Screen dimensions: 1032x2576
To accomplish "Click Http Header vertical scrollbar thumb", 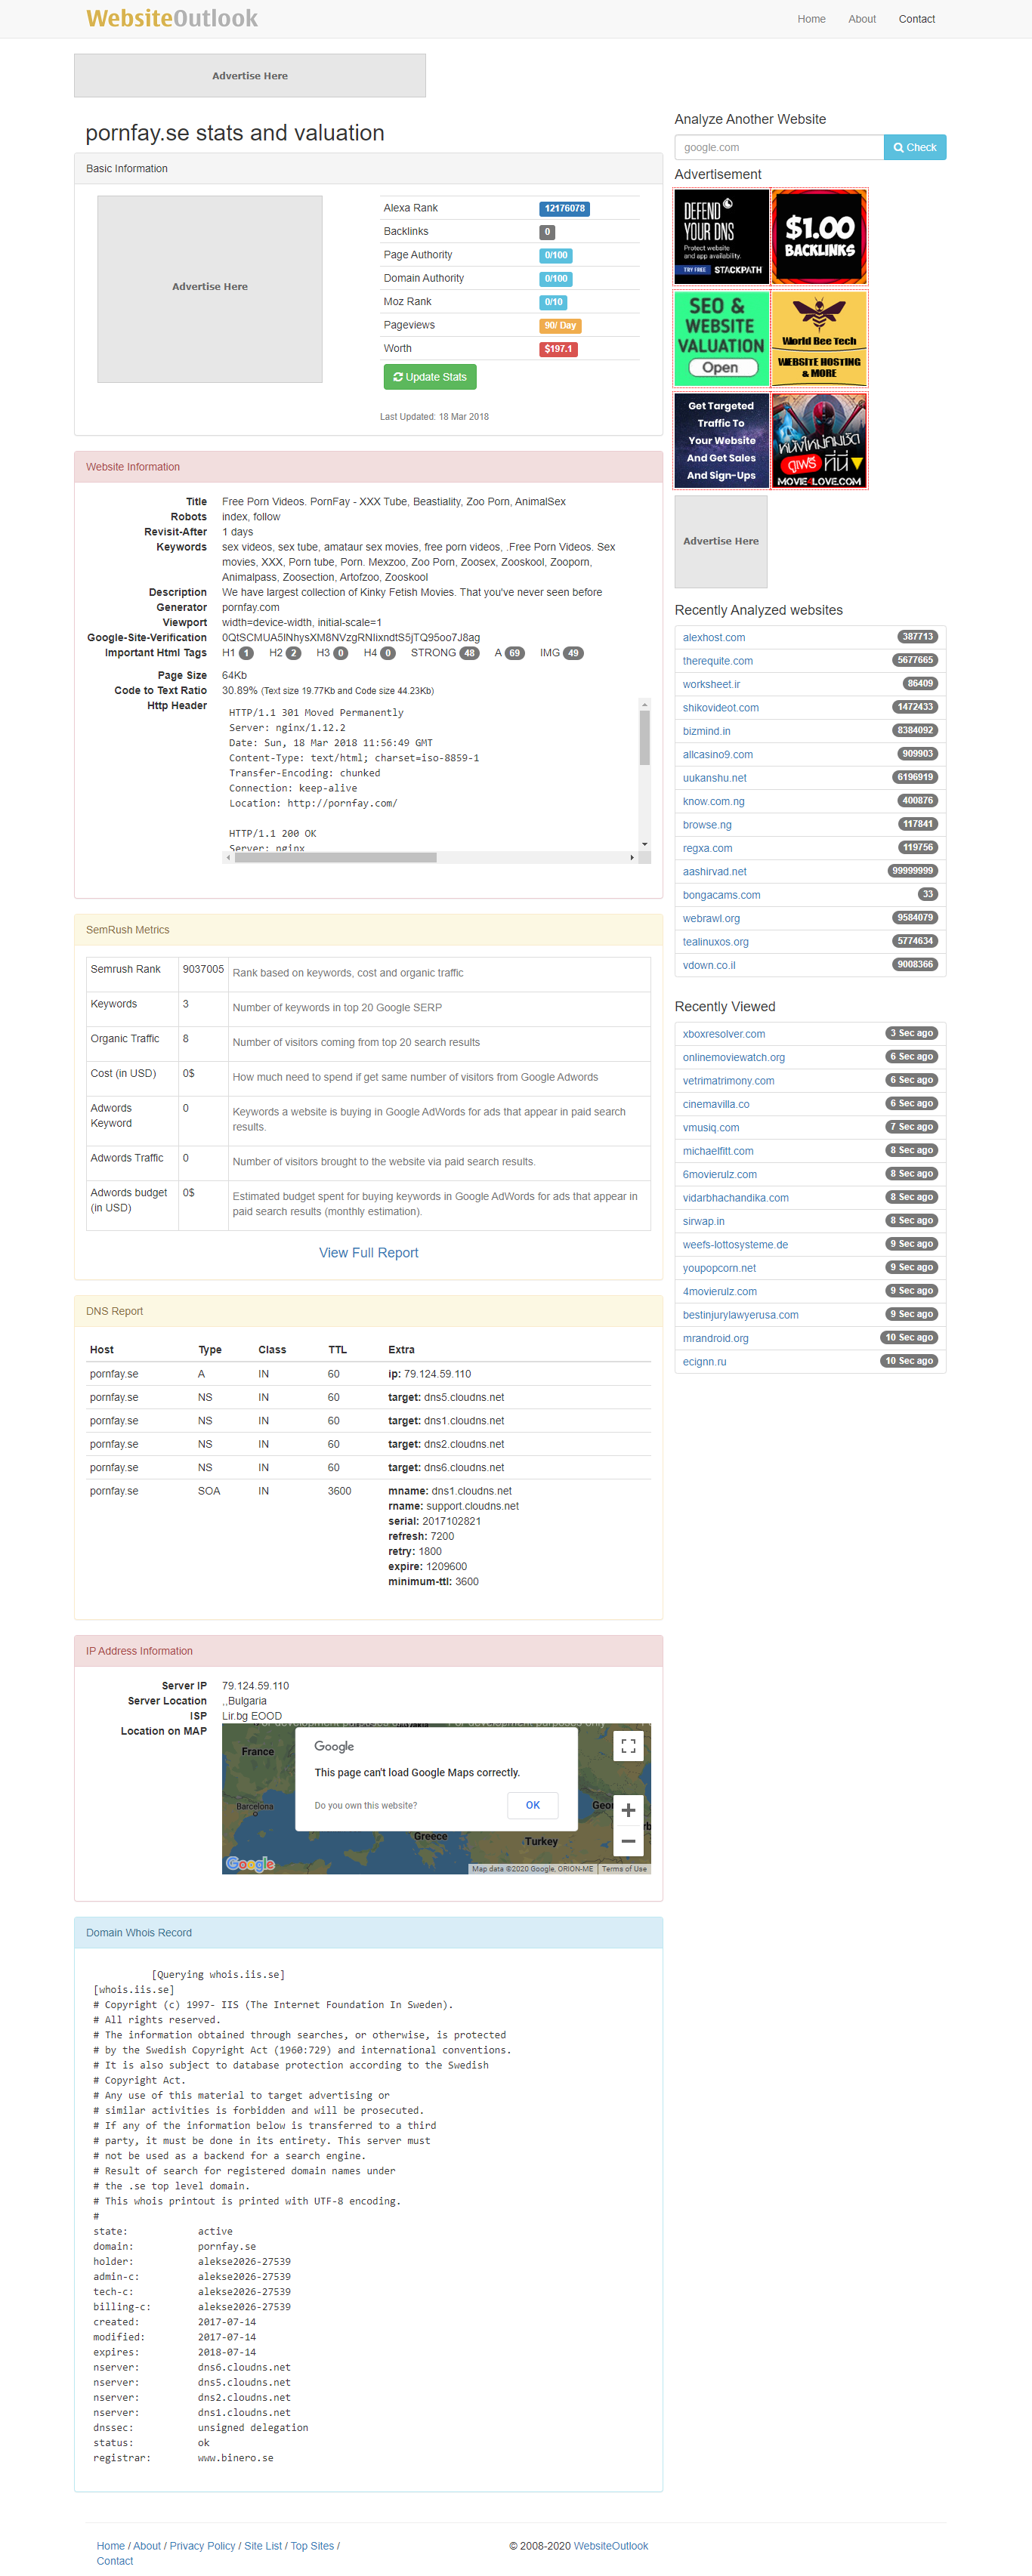I will click(x=645, y=737).
